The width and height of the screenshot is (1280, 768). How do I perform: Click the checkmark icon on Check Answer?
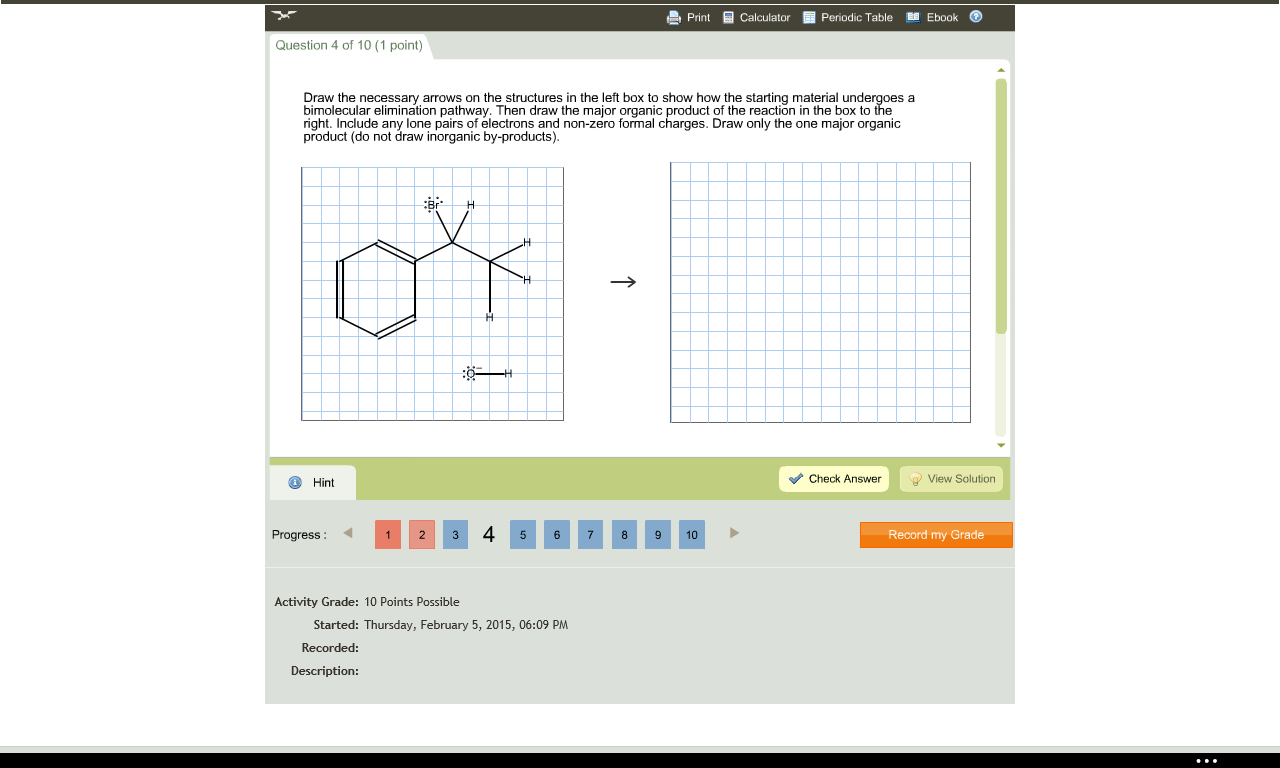click(x=798, y=478)
